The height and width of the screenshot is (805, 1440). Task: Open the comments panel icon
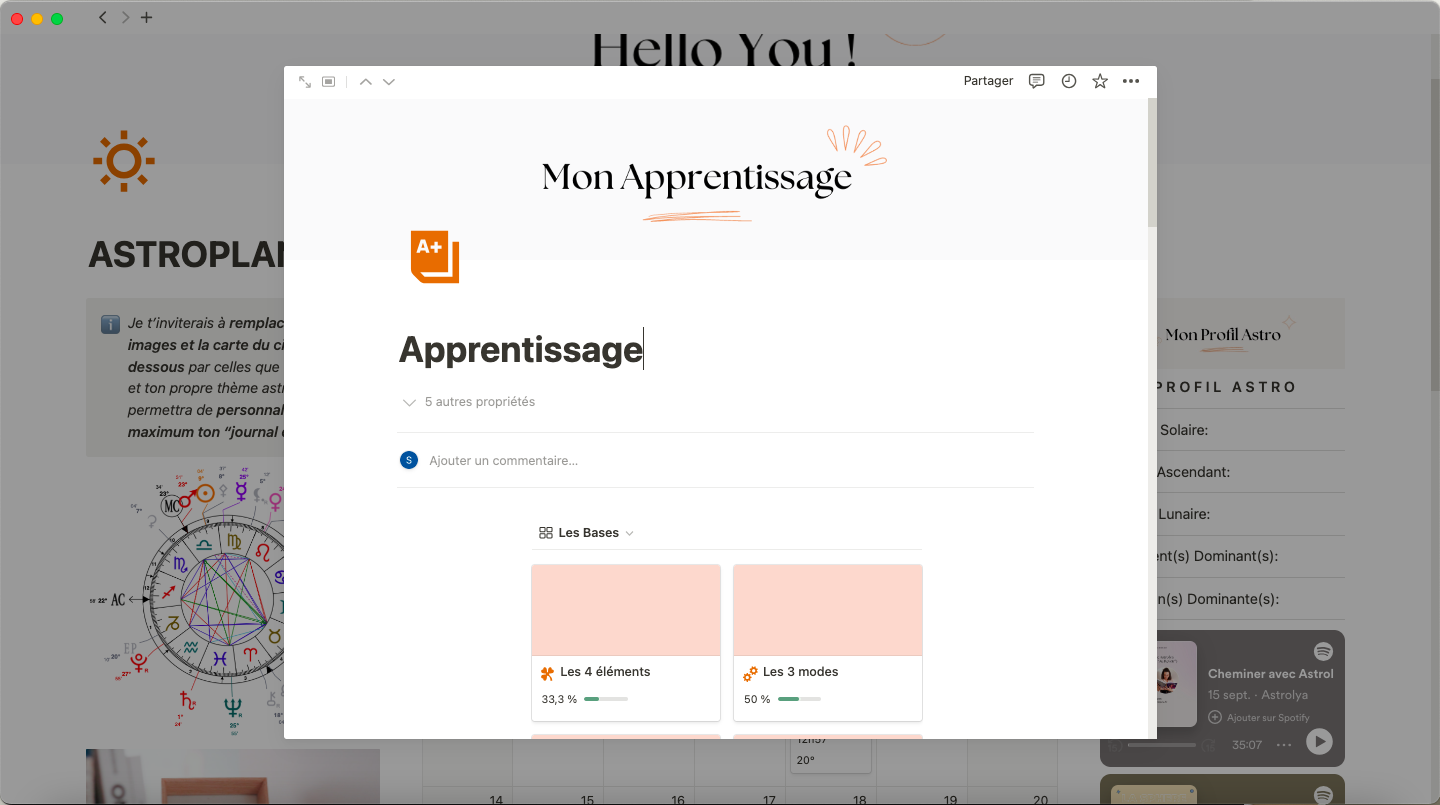click(x=1037, y=81)
